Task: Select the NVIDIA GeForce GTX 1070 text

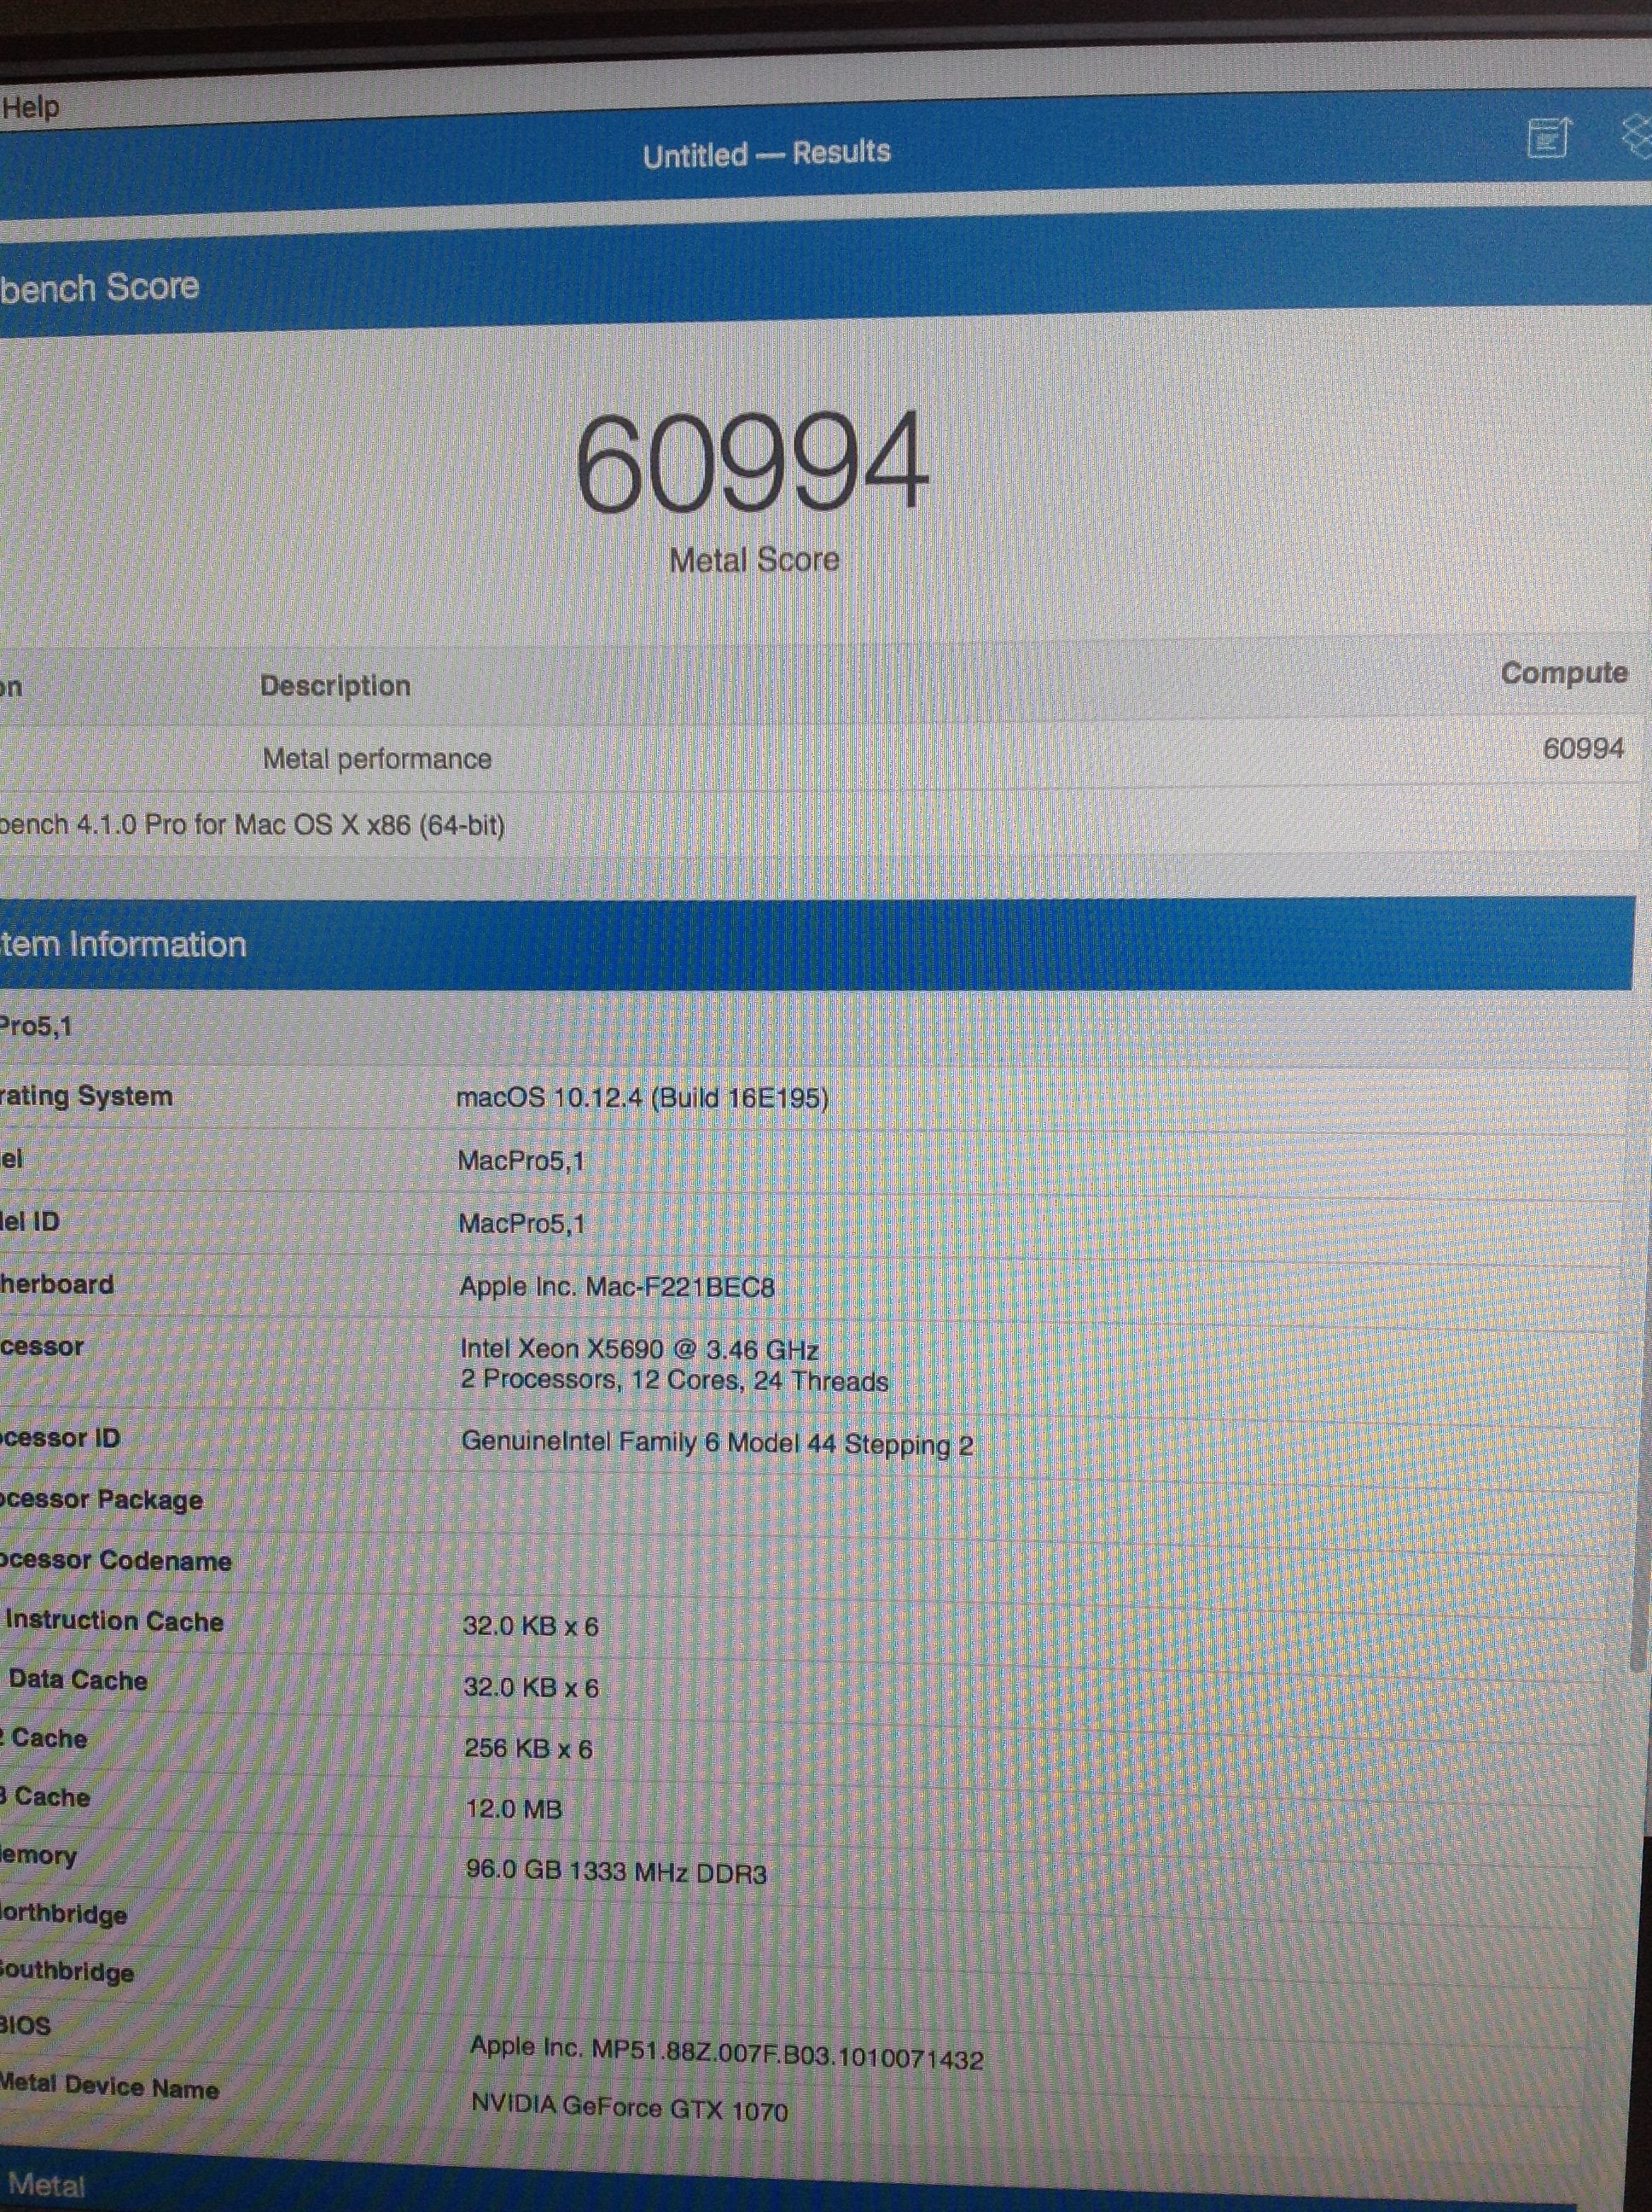Action: click(x=629, y=2108)
